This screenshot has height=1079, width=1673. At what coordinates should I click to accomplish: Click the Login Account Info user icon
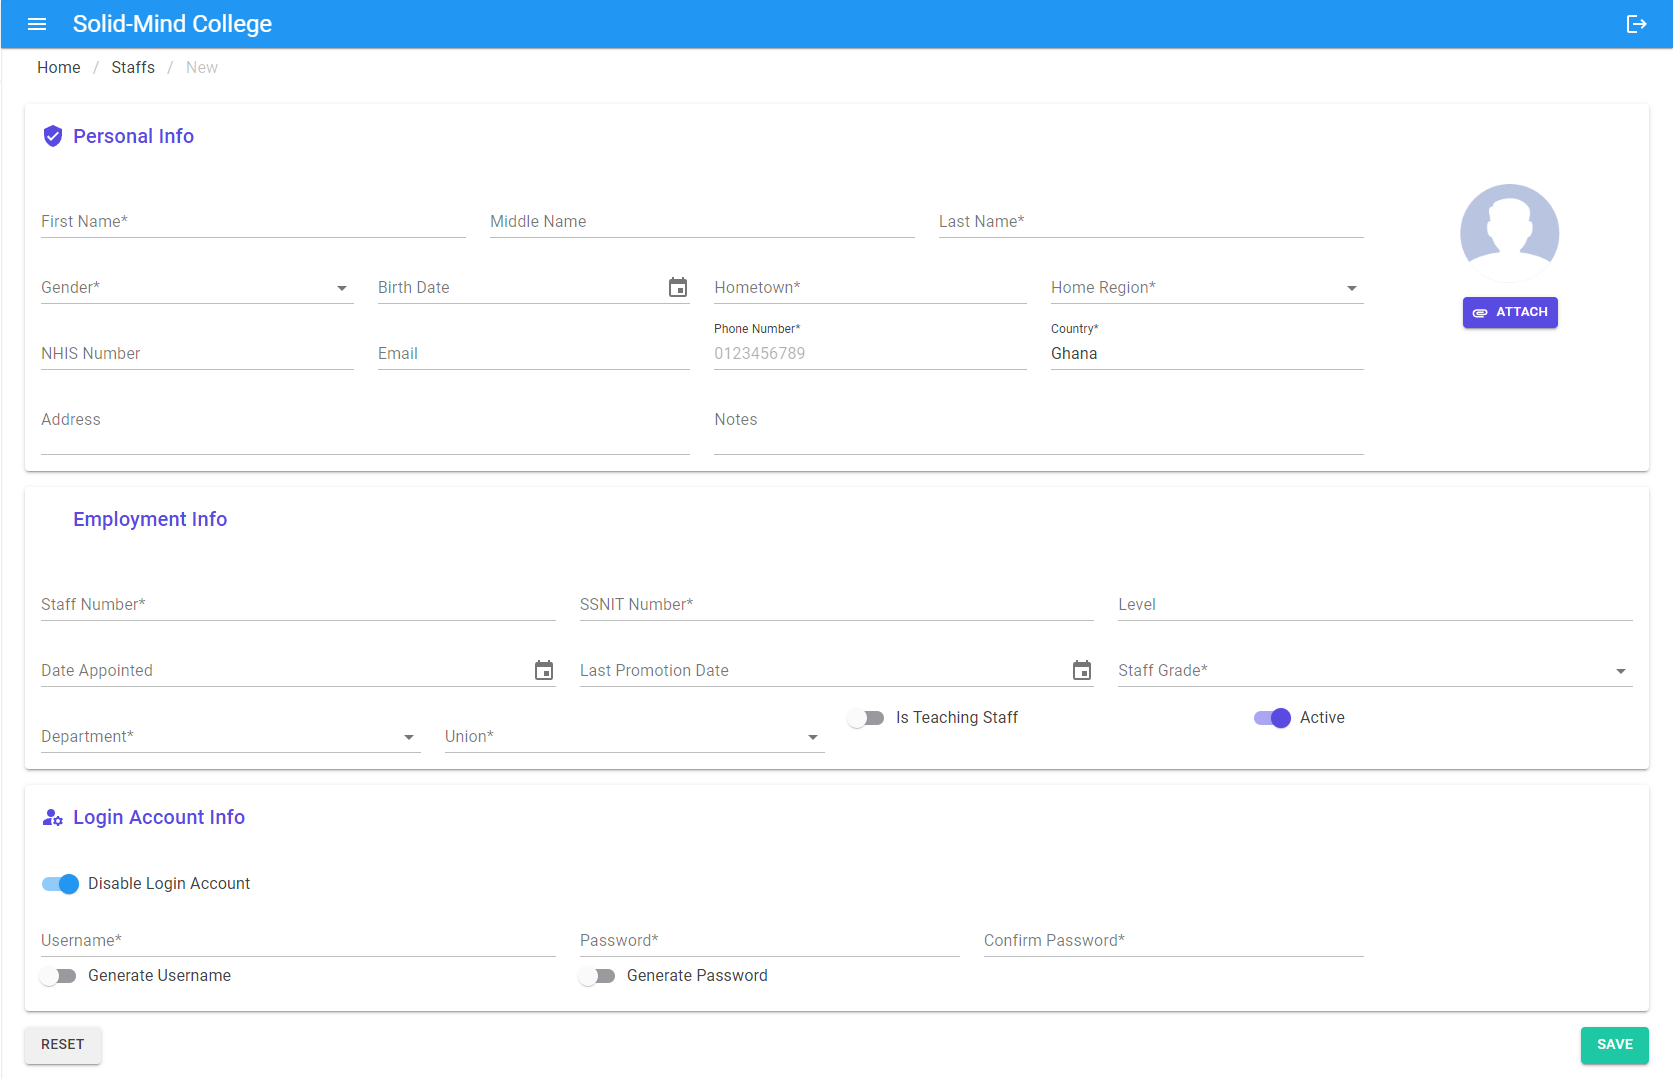53,818
